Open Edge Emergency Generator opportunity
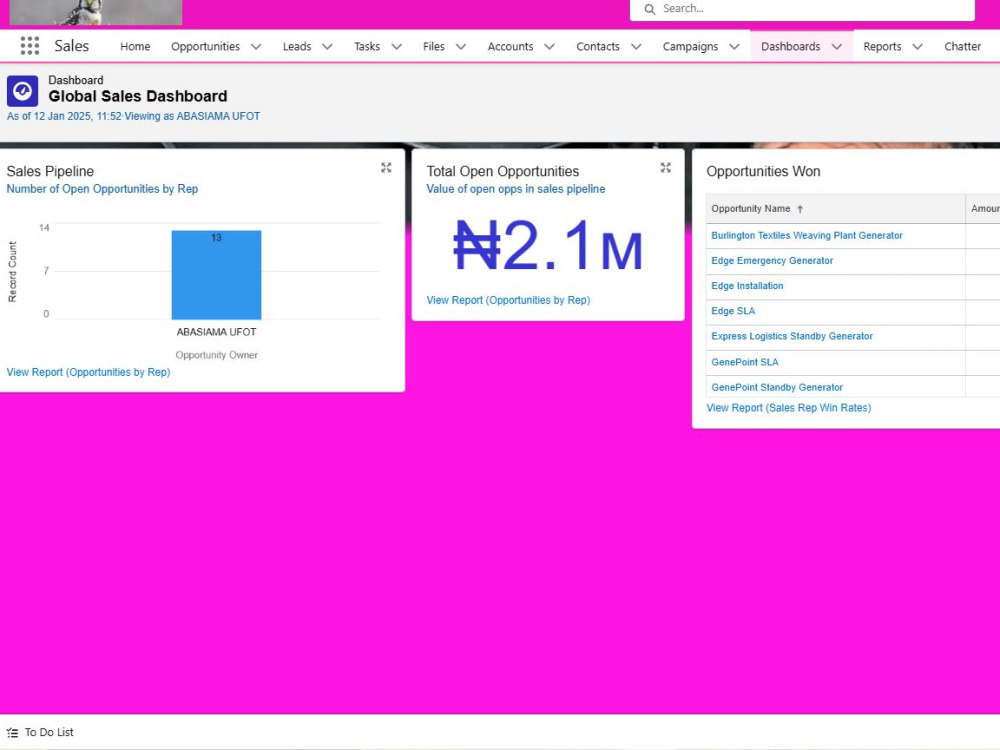The height and width of the screenshot is (750, 1000). (x=772, y=261)
